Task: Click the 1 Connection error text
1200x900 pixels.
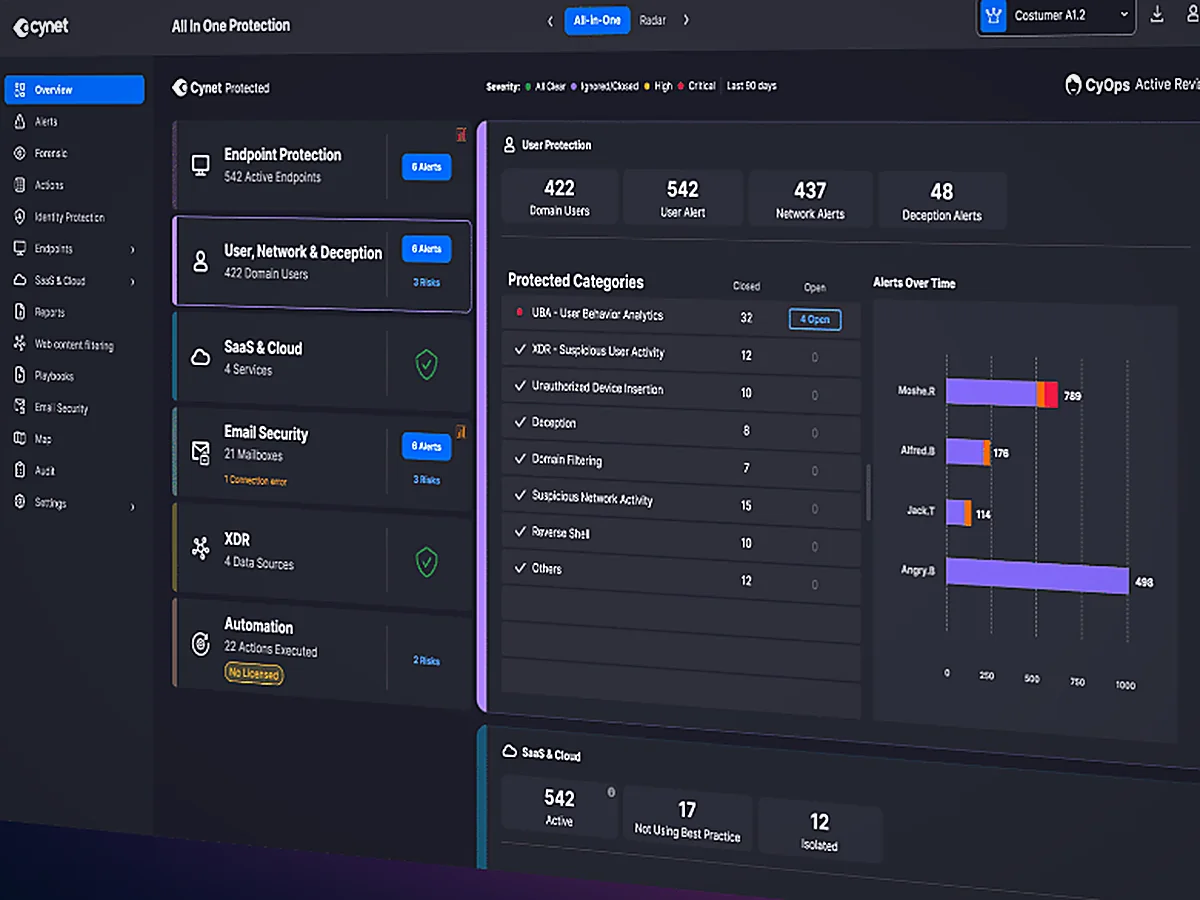Action: (x=256, y=480)
